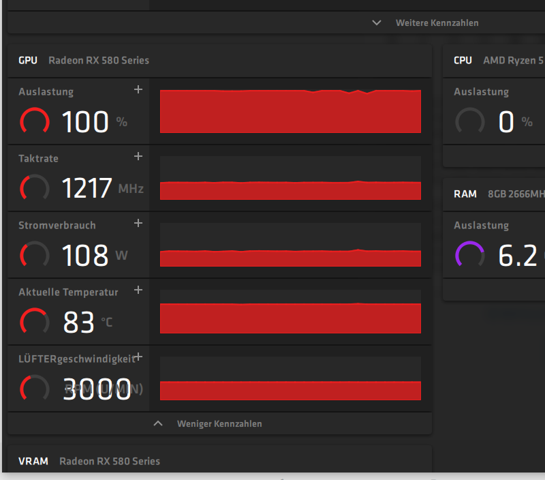Click the GPU Auslastung history graph
Viewport: 545px width, 480px height.
coord(290,111)
